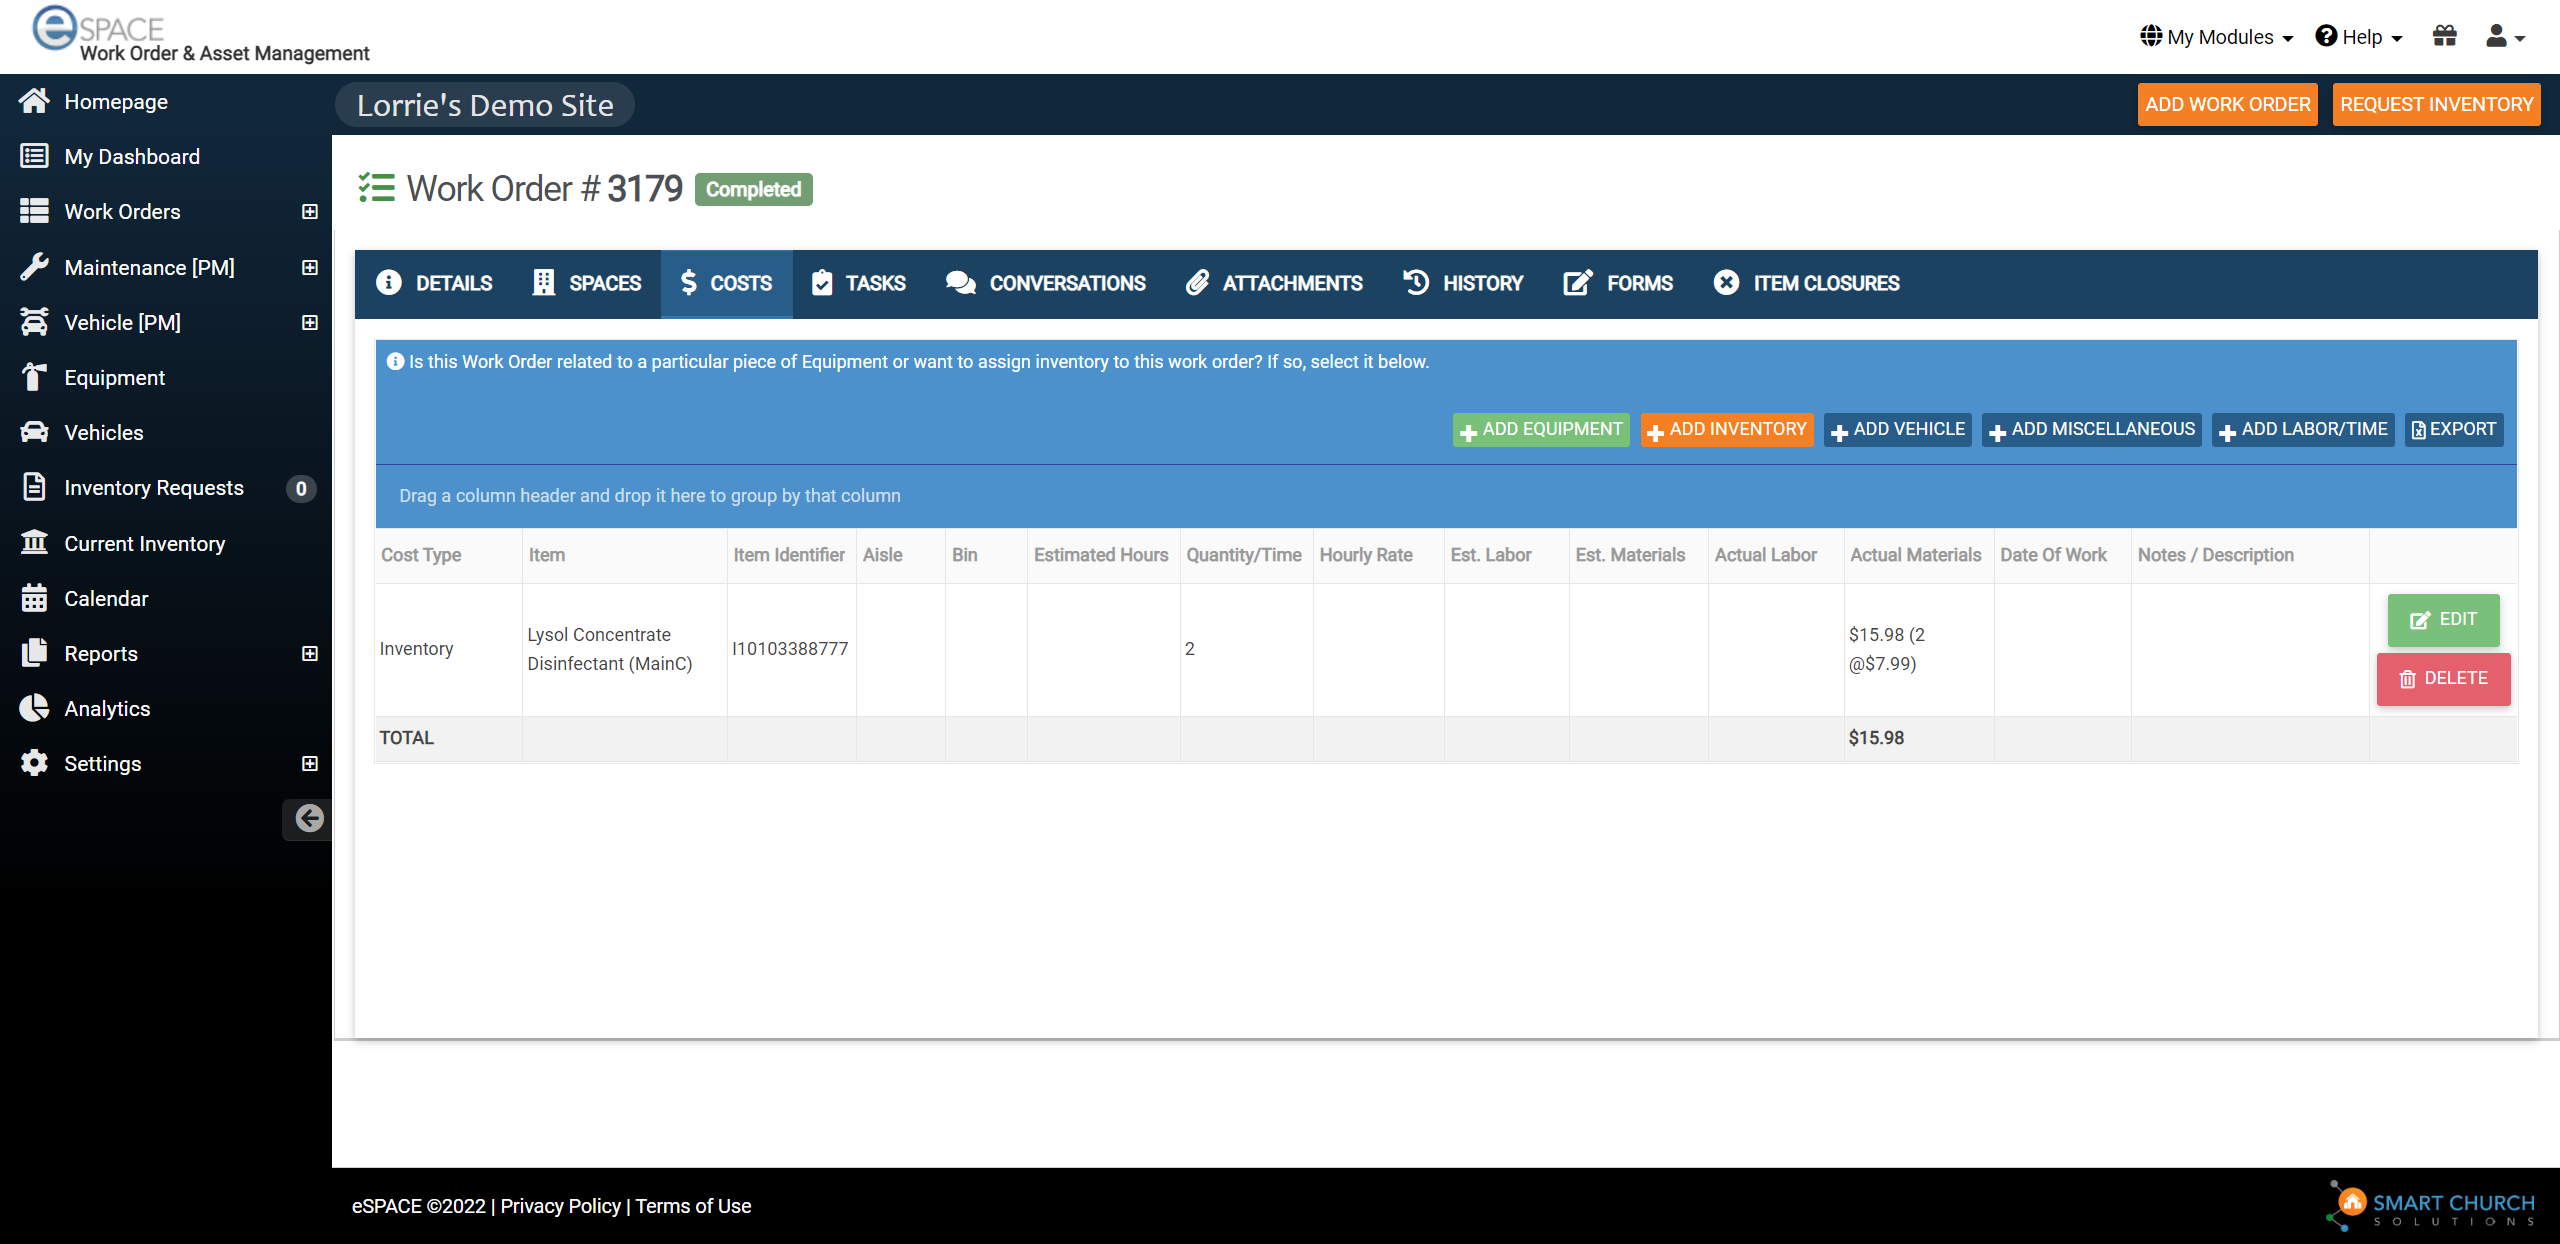The width and height of the screenshot is (2560, 1244).
Task: Edit the Lysol Concentrate inventory row
Action: pyautogui.click(x=2443, y=620)
